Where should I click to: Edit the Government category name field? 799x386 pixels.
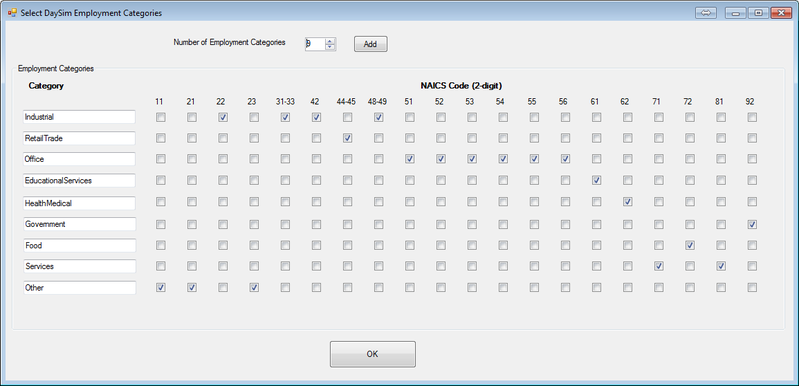(x=79, y=224)
